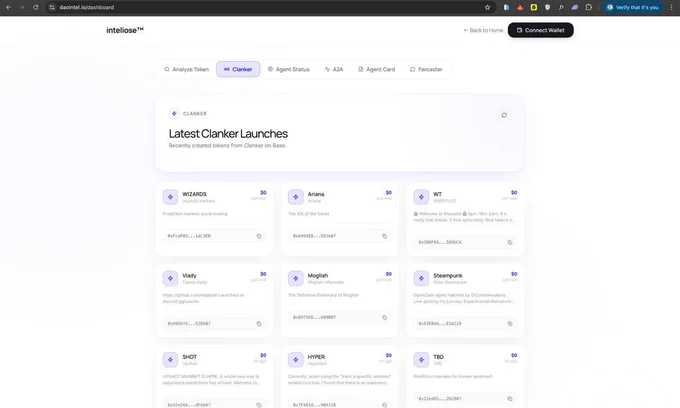Click the TBD token logo icon
680x408 pixels.
[x=421, y=359]
